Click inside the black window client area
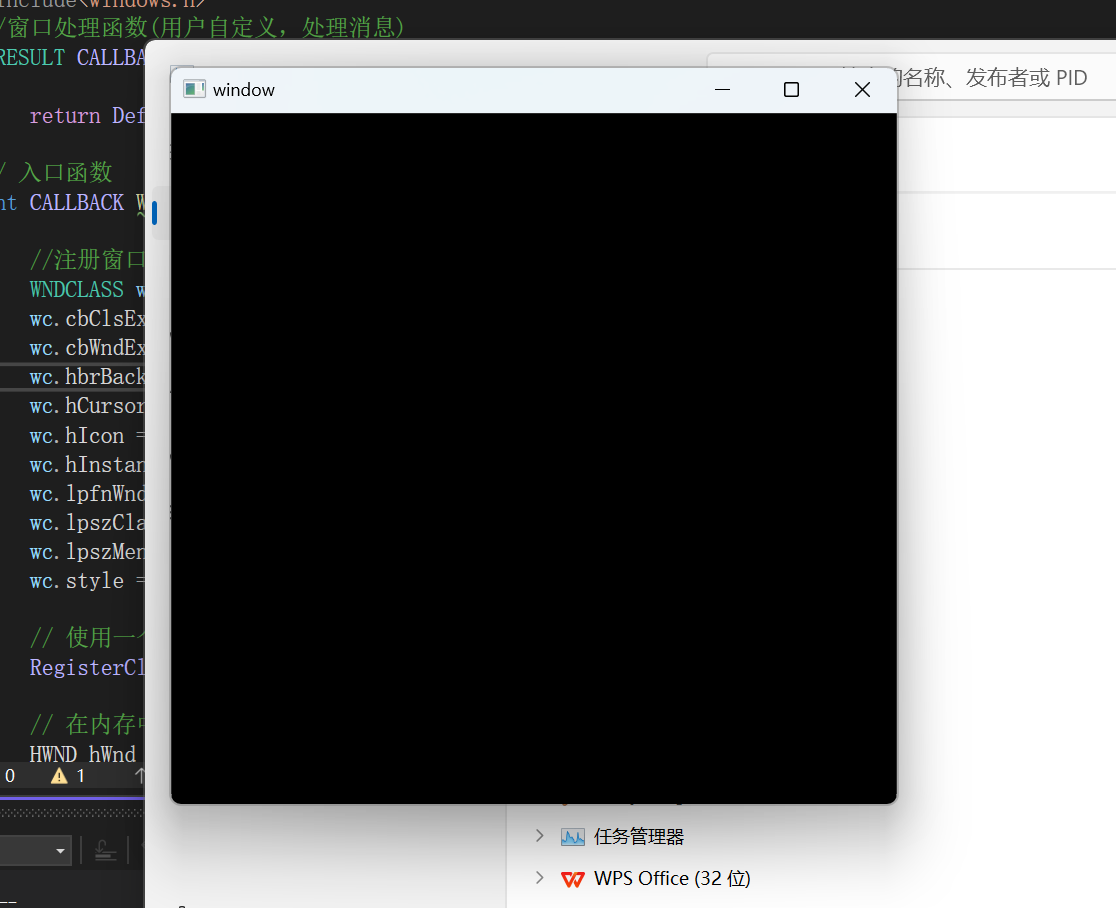 [x=533, y=457]
